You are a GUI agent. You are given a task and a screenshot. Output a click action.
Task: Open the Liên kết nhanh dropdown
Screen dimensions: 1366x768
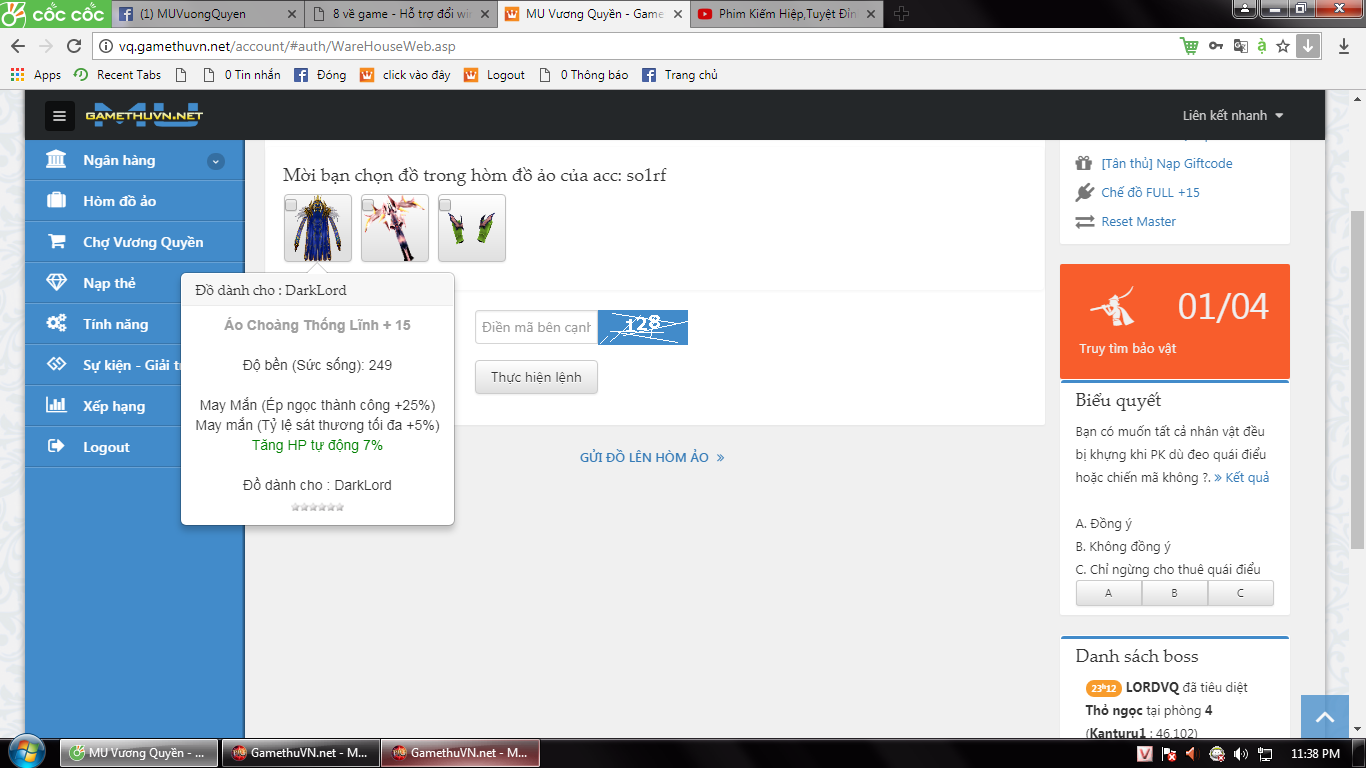[1232, 116]
